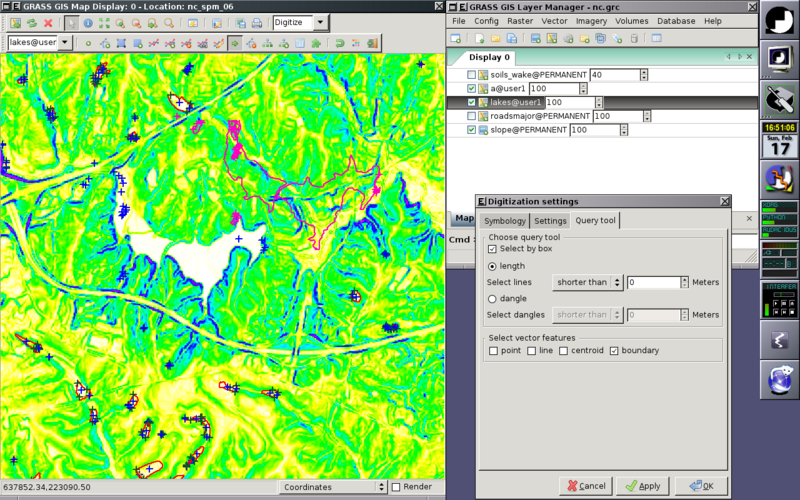Click add vector map layer icon
Screen dimensions: 800x500
552,38
